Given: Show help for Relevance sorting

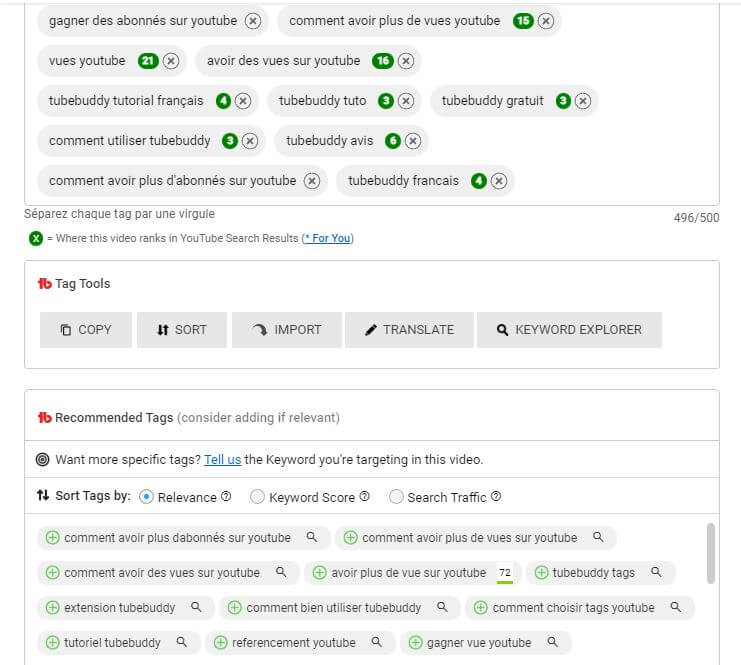Looking at the screenshot, I should pyautogui.click(x=226, y=496).
